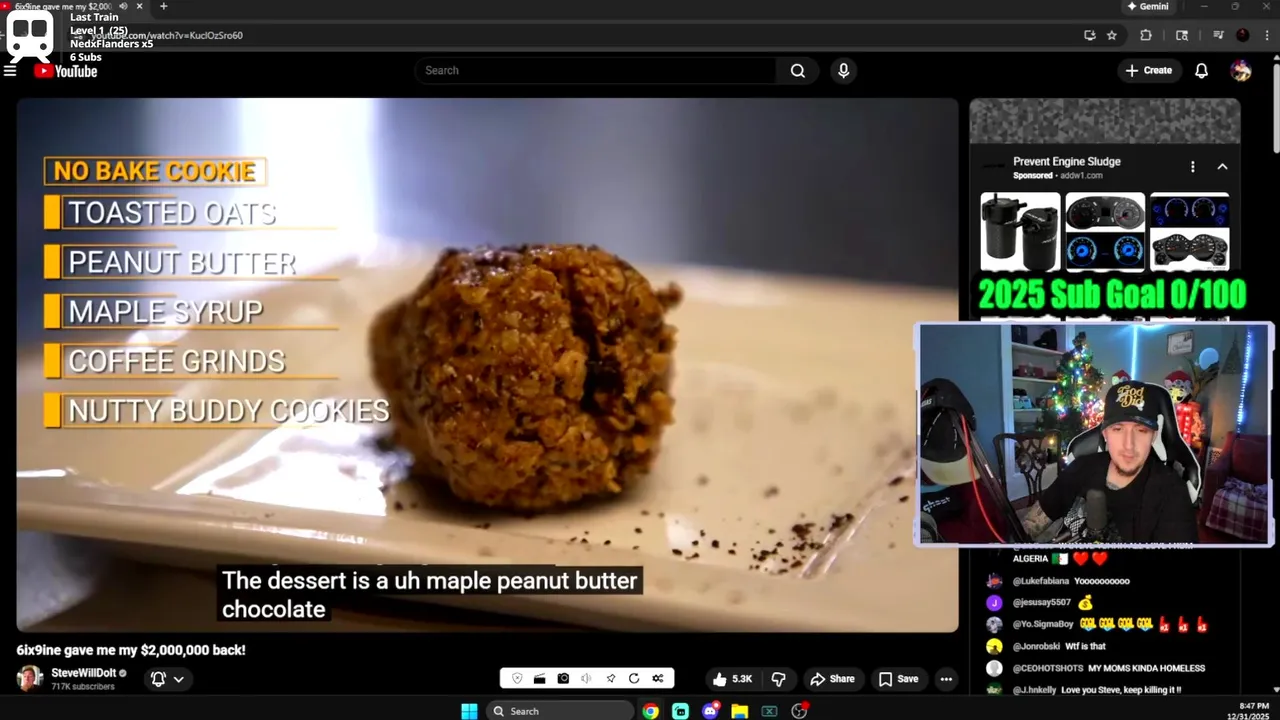Open the YouTube notifications bell
Viewport: 1280px width, 720px height.
(1202, 71)
